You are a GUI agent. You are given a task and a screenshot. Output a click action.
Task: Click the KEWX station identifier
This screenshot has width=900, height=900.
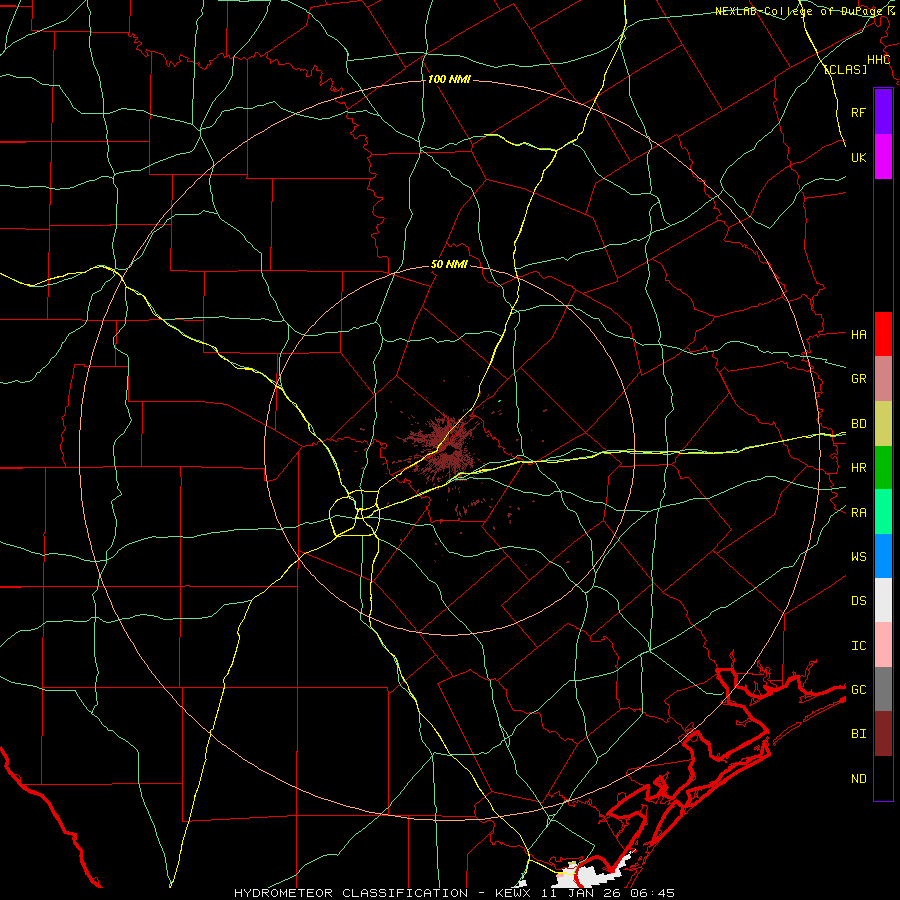click(x=514, y=893)
